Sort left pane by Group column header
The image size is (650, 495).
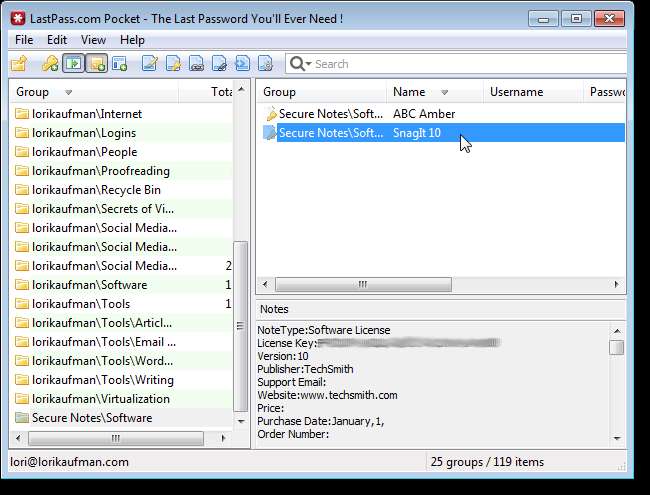[95, 92]
